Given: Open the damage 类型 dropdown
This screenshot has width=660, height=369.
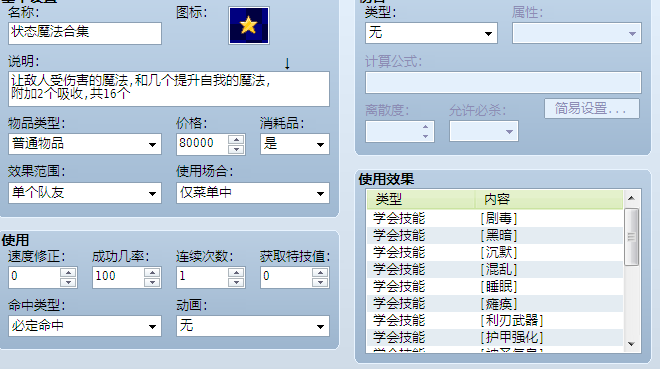Looking at the screenshot, I should click(431, 33).
